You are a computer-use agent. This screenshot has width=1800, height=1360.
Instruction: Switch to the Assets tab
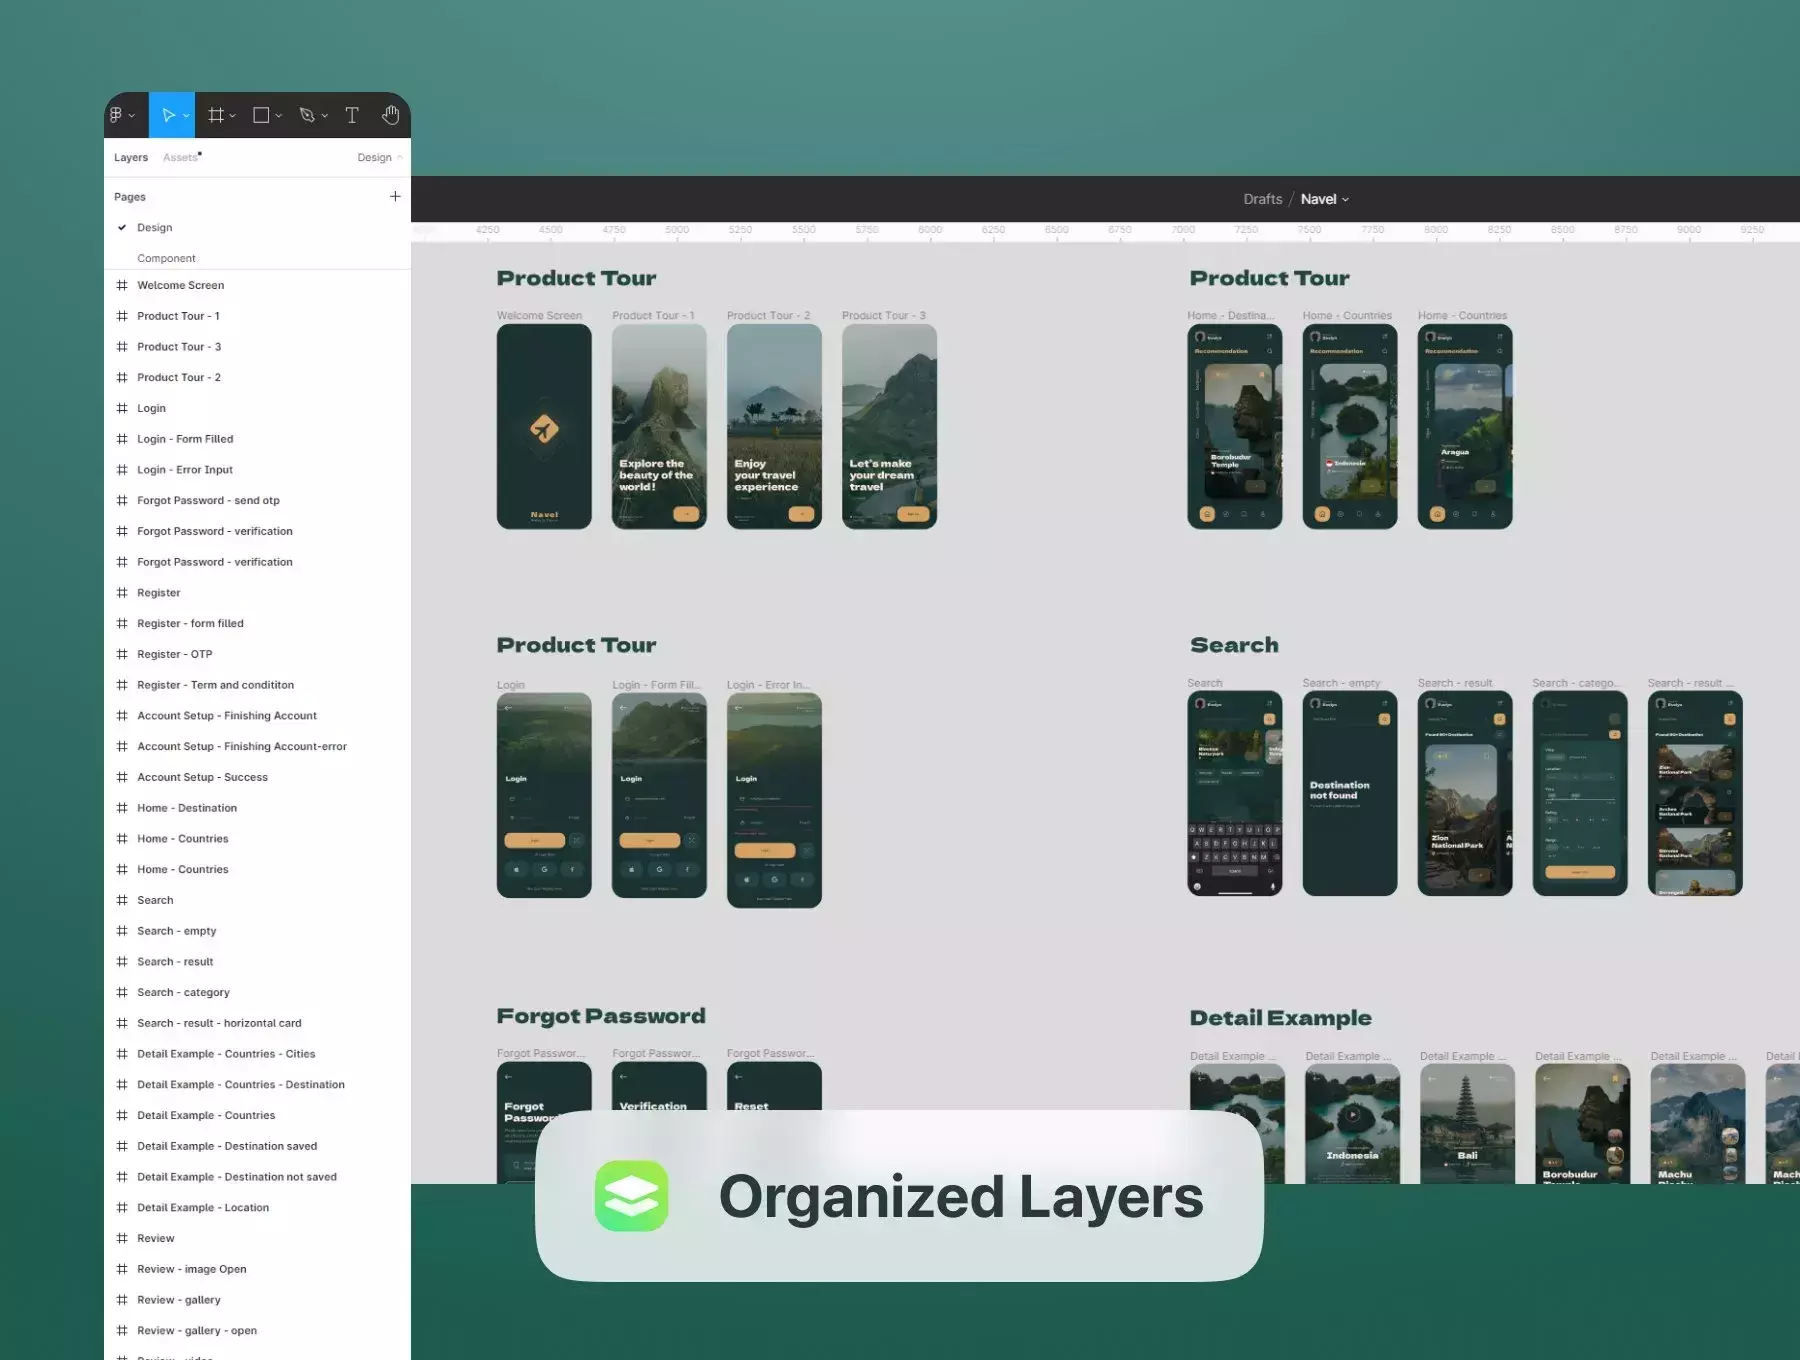(181, 157)
